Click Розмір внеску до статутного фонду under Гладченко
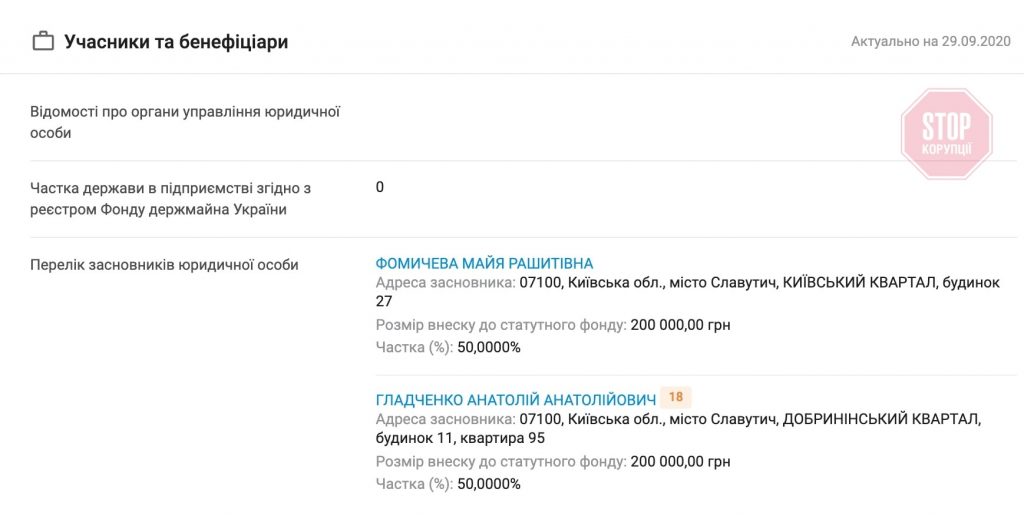Screen dimensions: 1024x516 (501, 461)
